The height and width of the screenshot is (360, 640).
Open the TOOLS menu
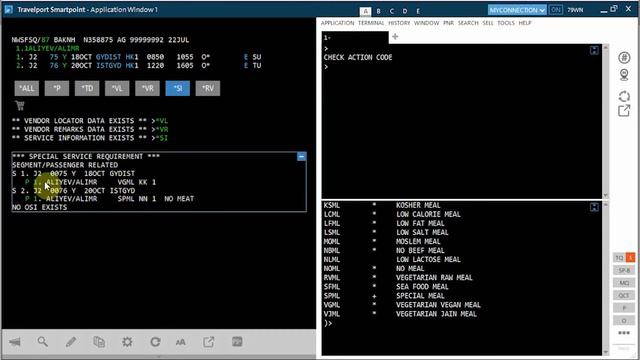click(x=506, y=23)
